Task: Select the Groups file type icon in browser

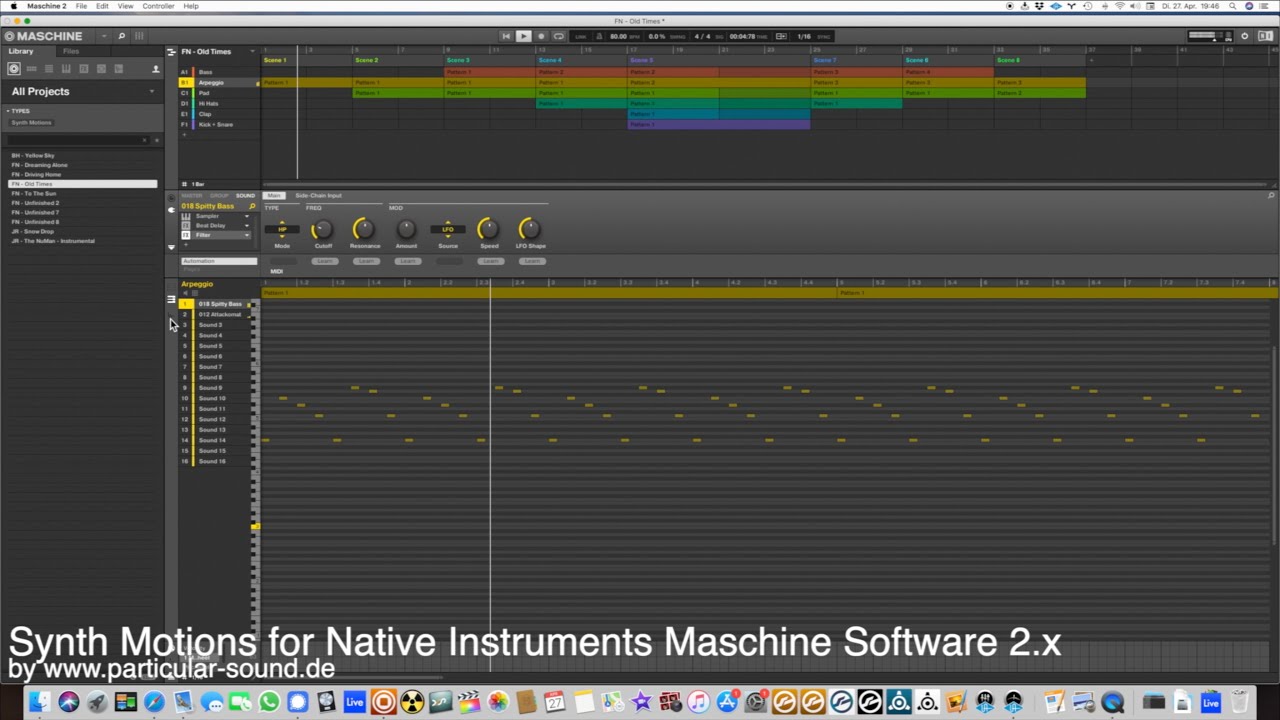Action: [31, 69]
